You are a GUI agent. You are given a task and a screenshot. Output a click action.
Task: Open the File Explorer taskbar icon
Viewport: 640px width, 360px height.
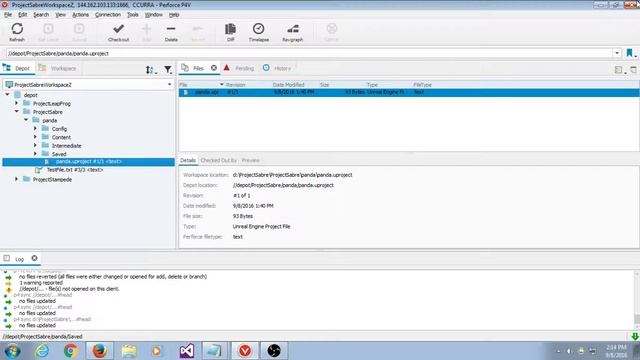point(129,351)
